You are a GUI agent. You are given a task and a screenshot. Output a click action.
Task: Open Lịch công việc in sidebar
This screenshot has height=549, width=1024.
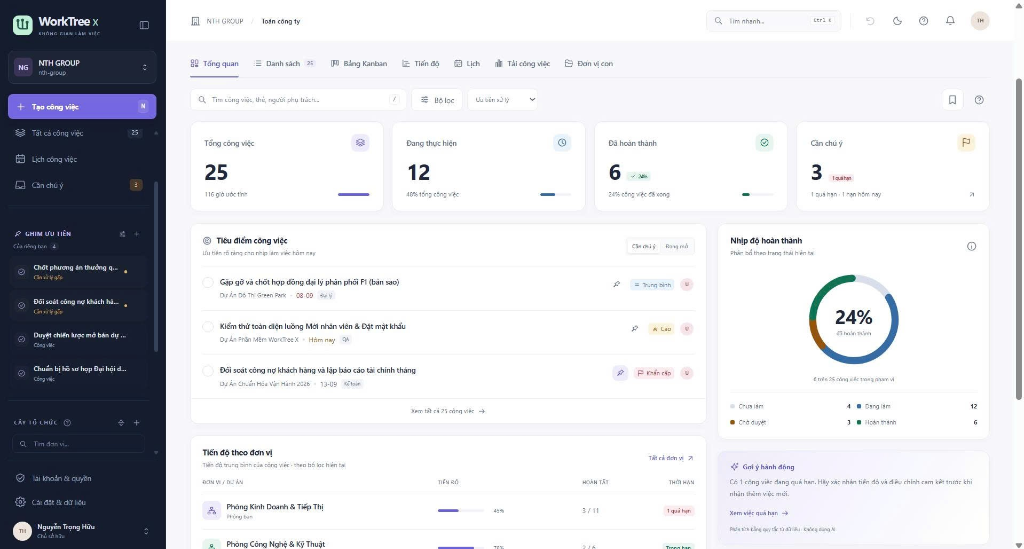[x=78, y=159]
